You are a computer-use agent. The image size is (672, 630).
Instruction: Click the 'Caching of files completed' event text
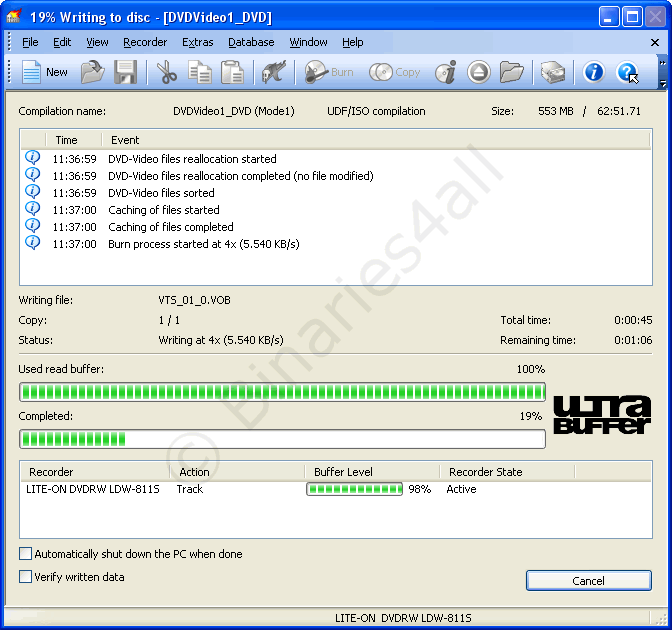click(171, 227)
